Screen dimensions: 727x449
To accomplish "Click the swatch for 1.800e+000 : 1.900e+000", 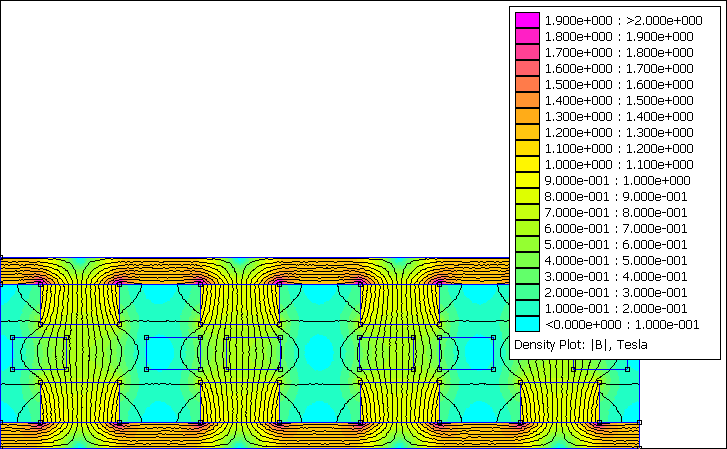I will click(x=527, y=36).
